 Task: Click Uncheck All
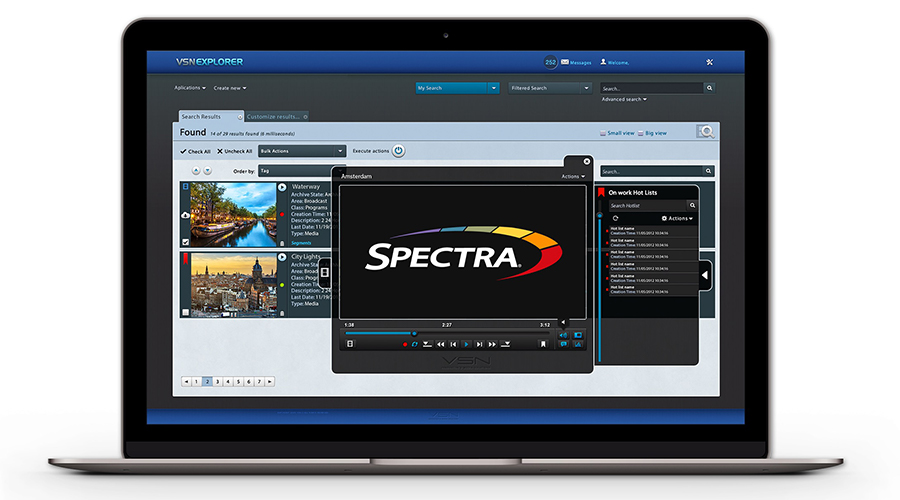coord(234,152)
